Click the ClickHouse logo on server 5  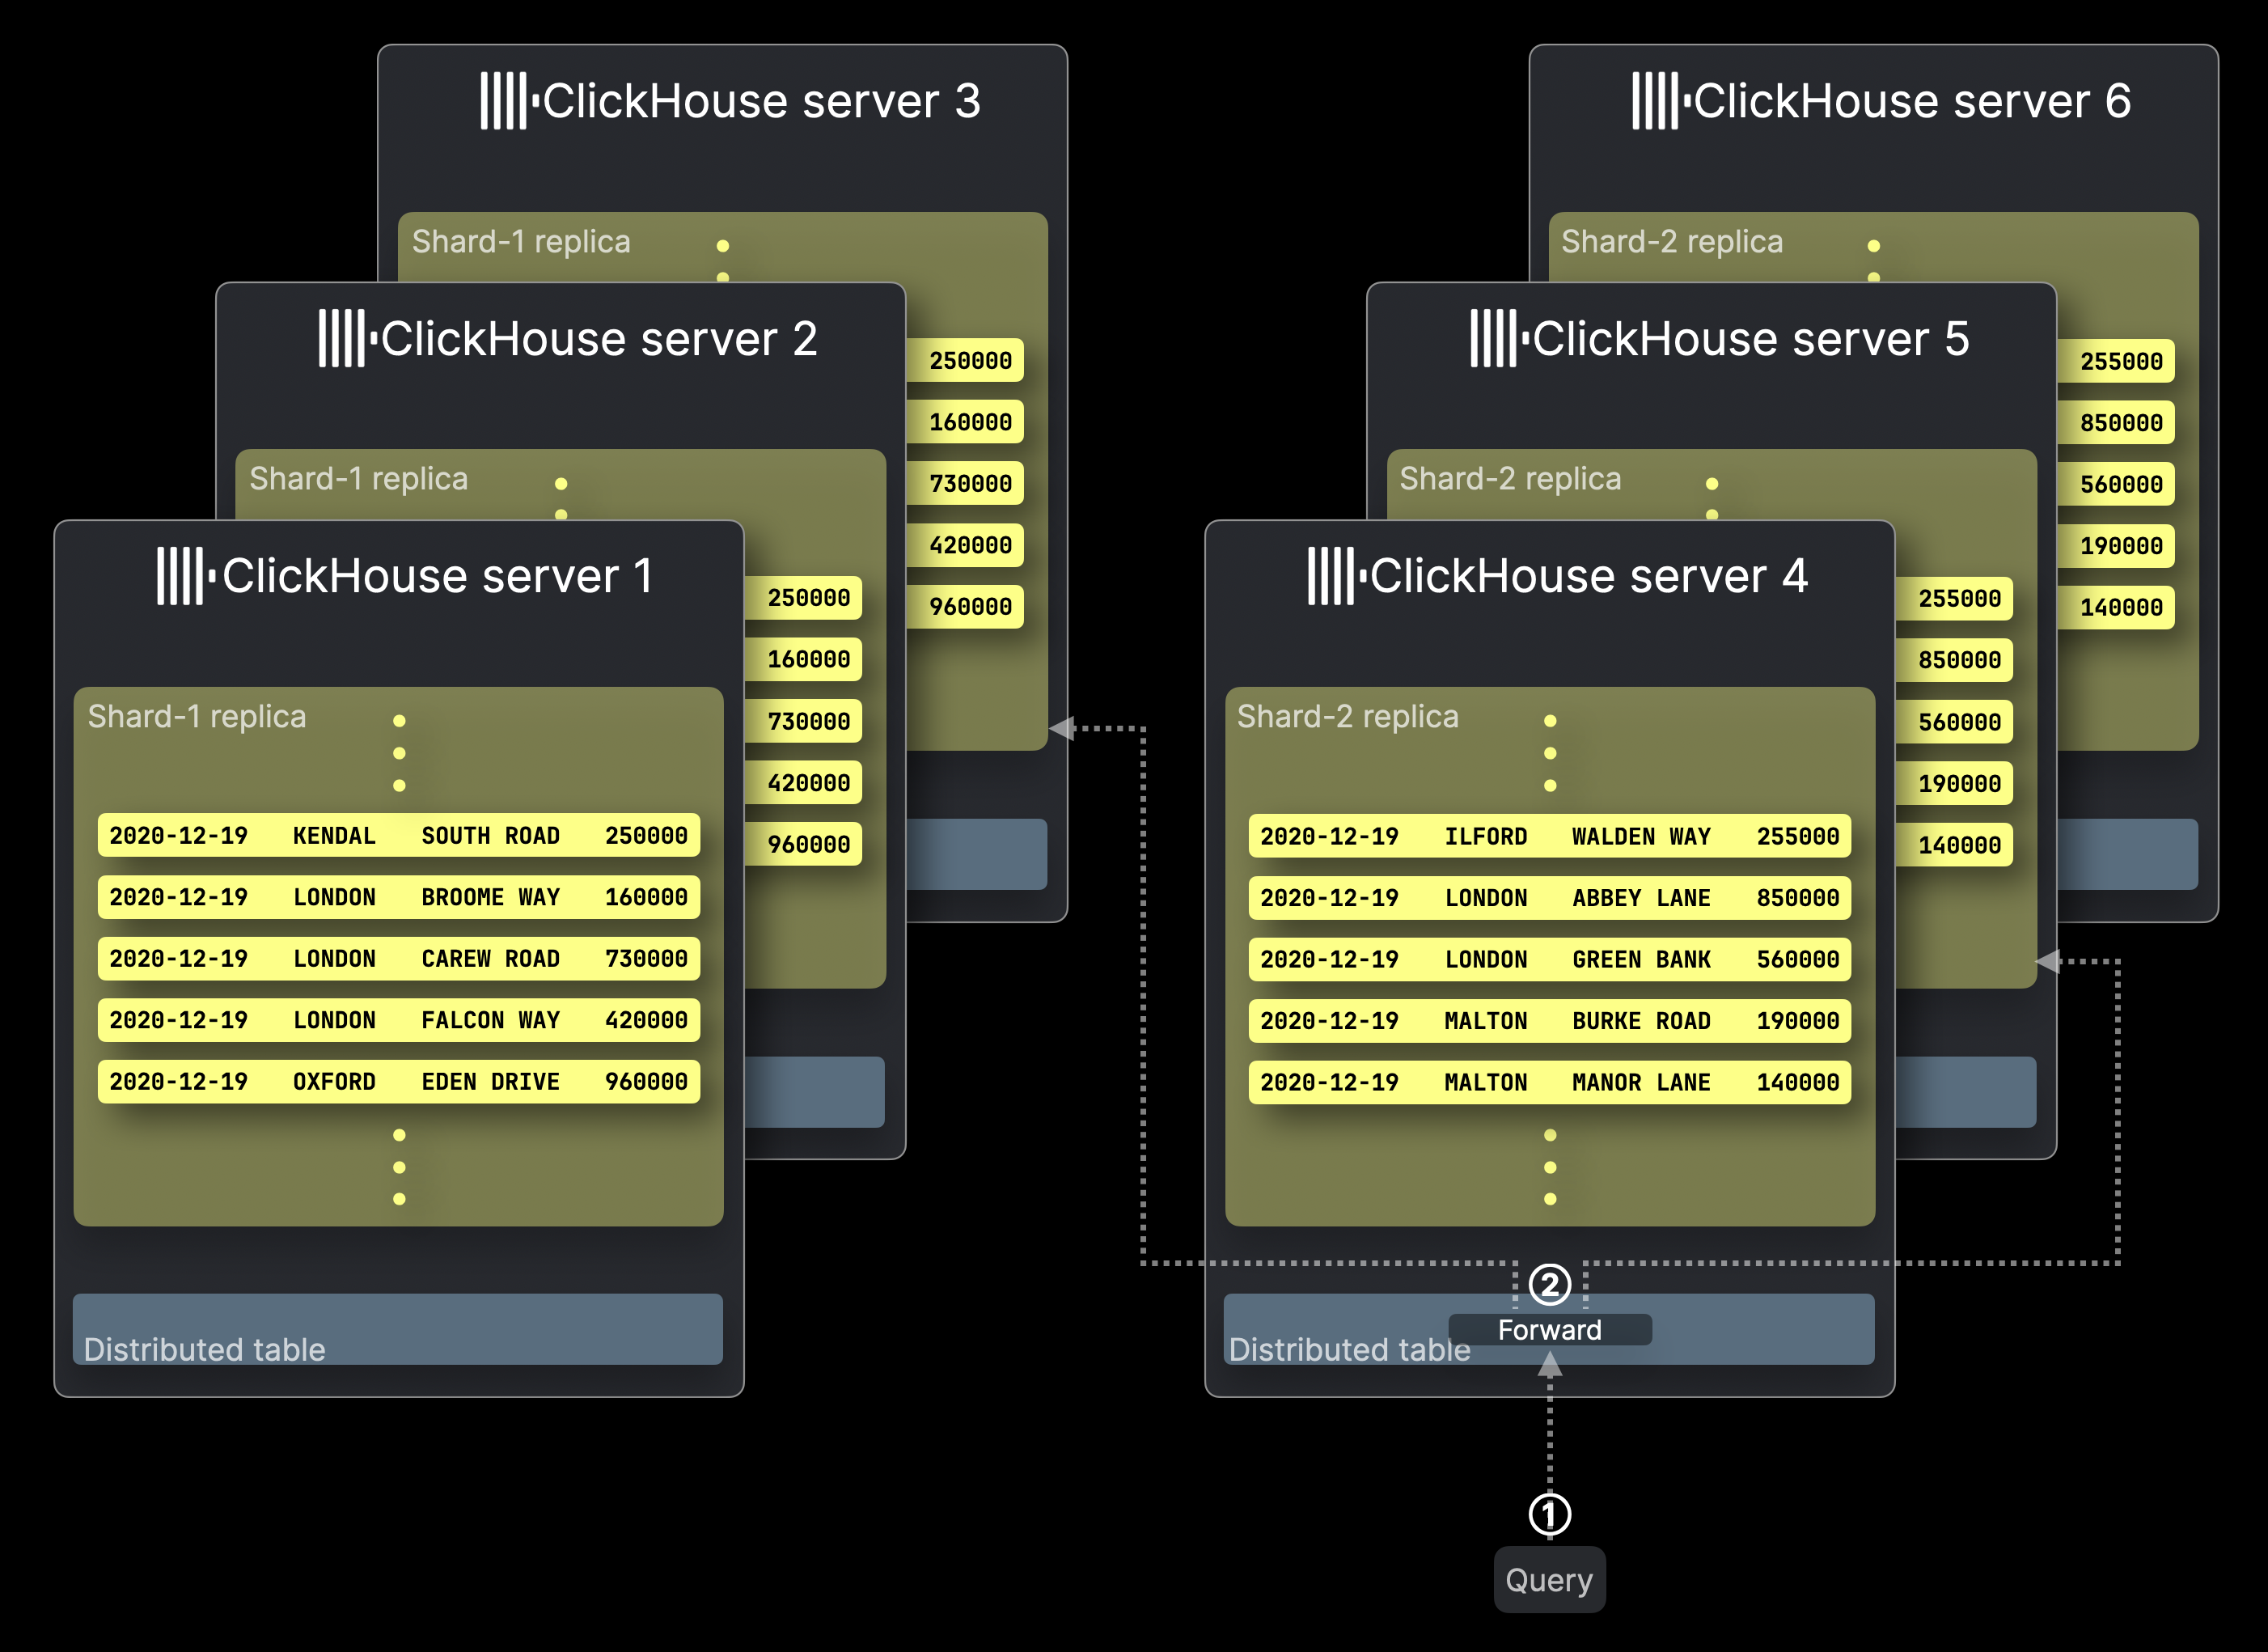[x=1499, y=338]
